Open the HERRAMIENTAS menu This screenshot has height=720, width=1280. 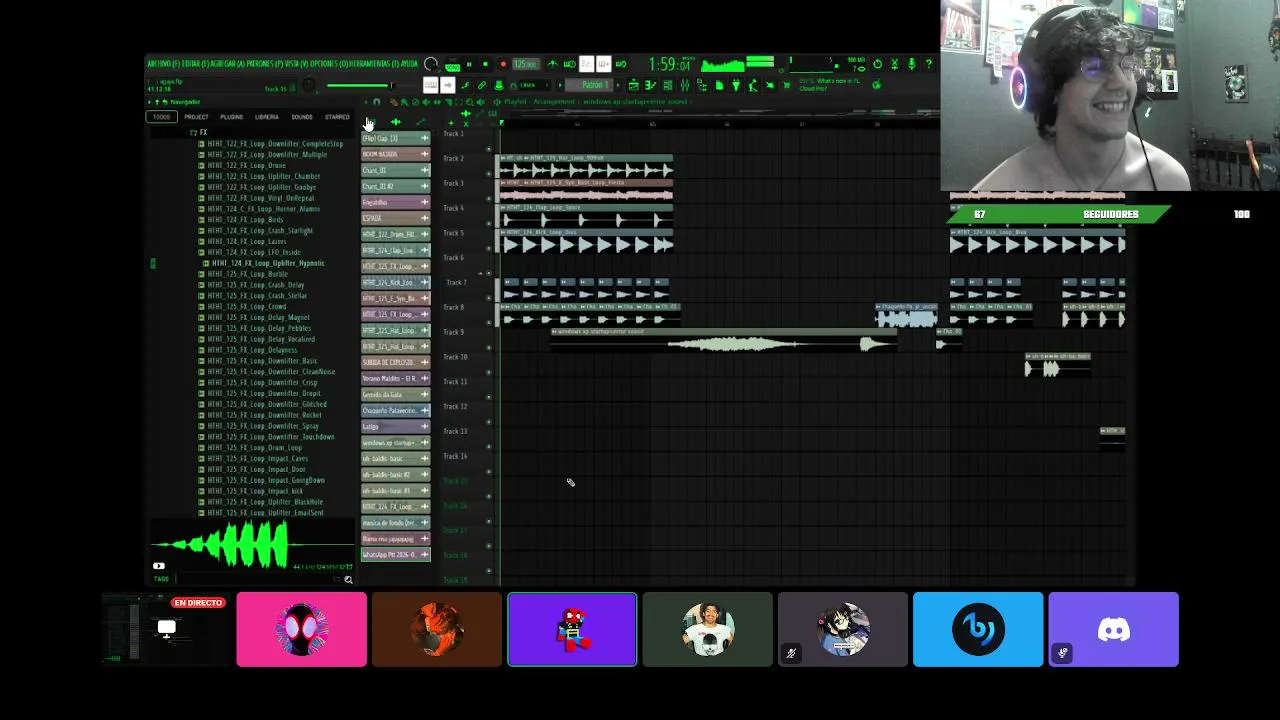[372, 64]
